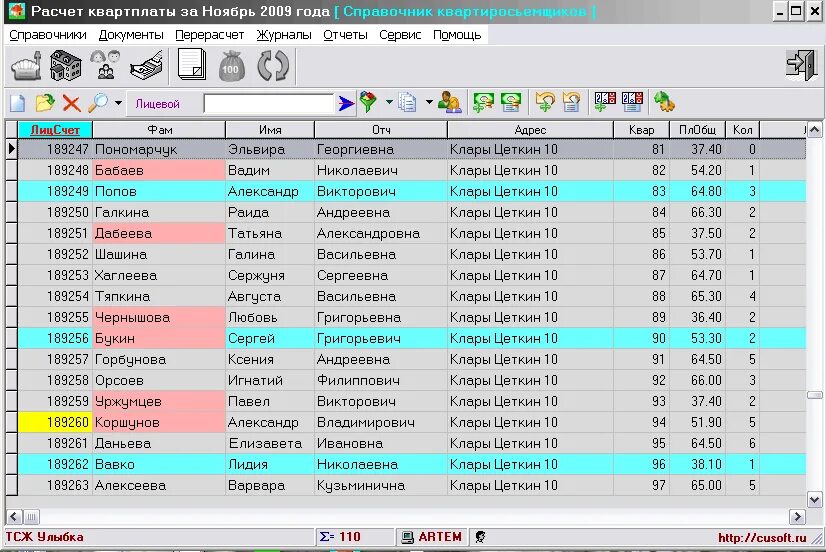Click the person at desk icon
The height and width of the screenshot is (552, 826).
(450, 102)
